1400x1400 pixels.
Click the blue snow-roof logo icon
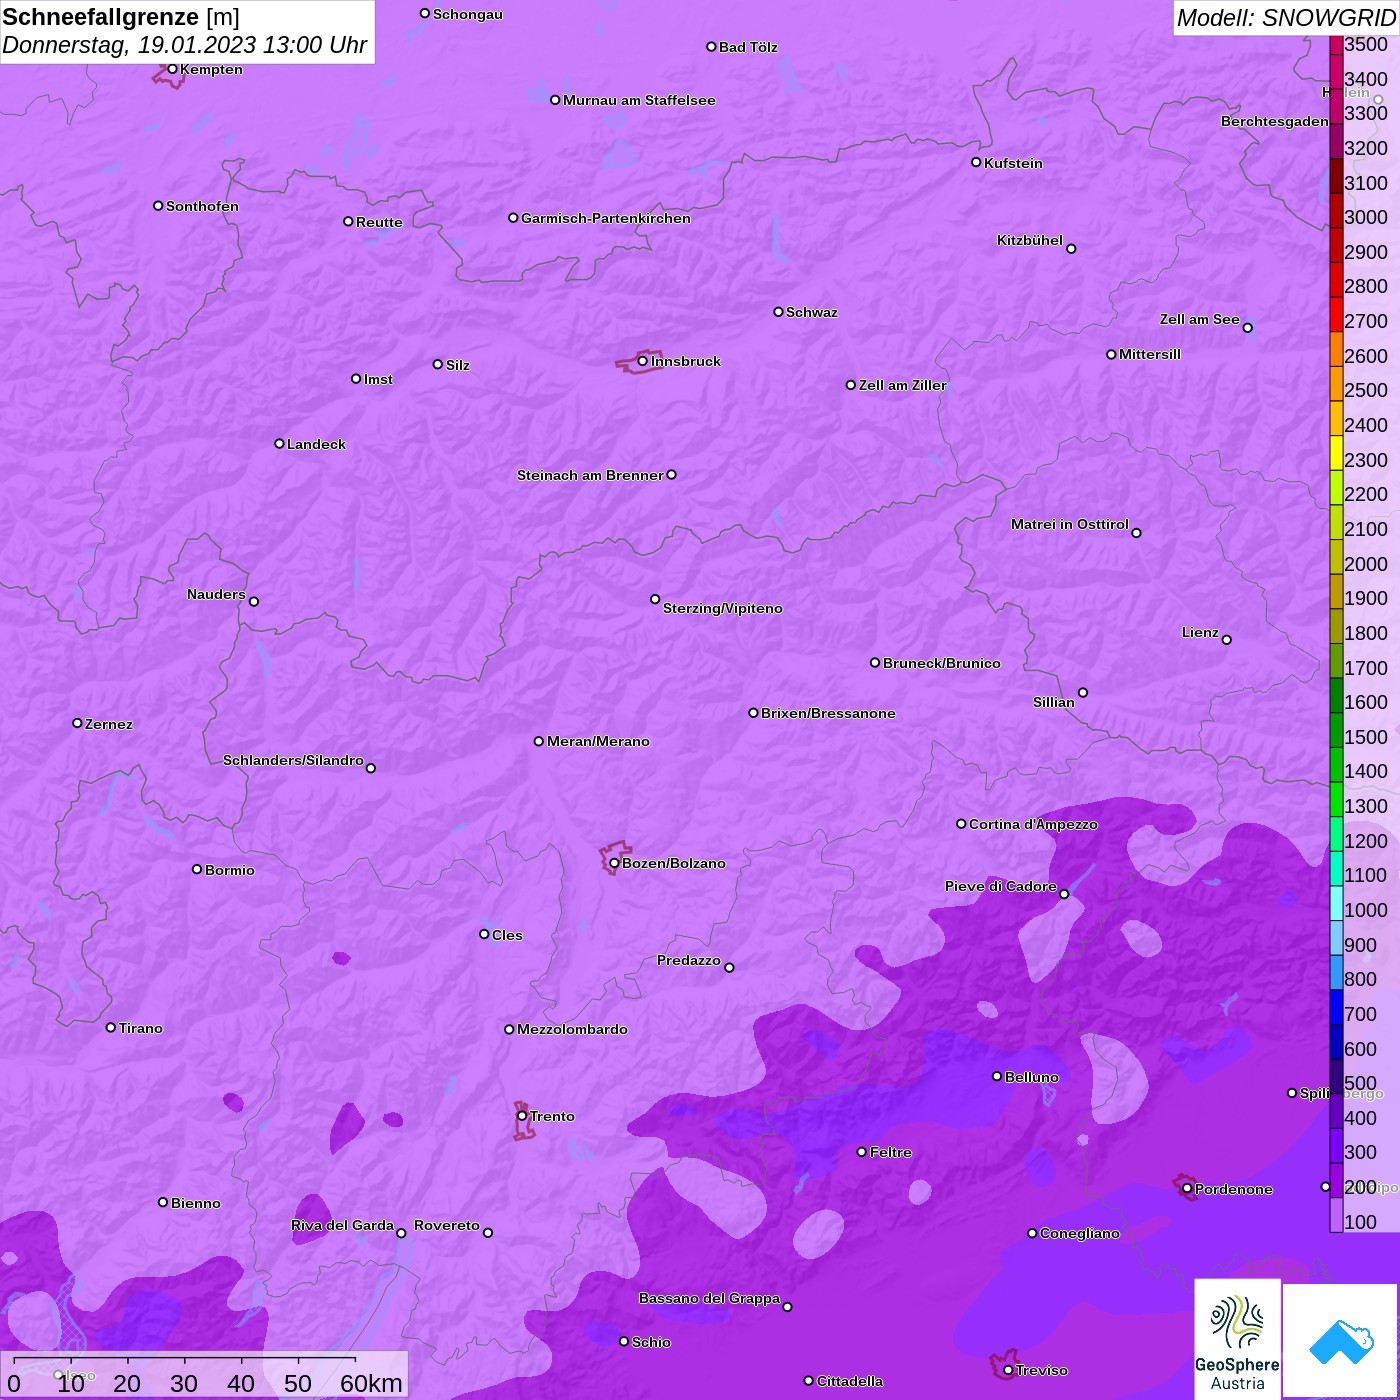coord(1340,1342)
